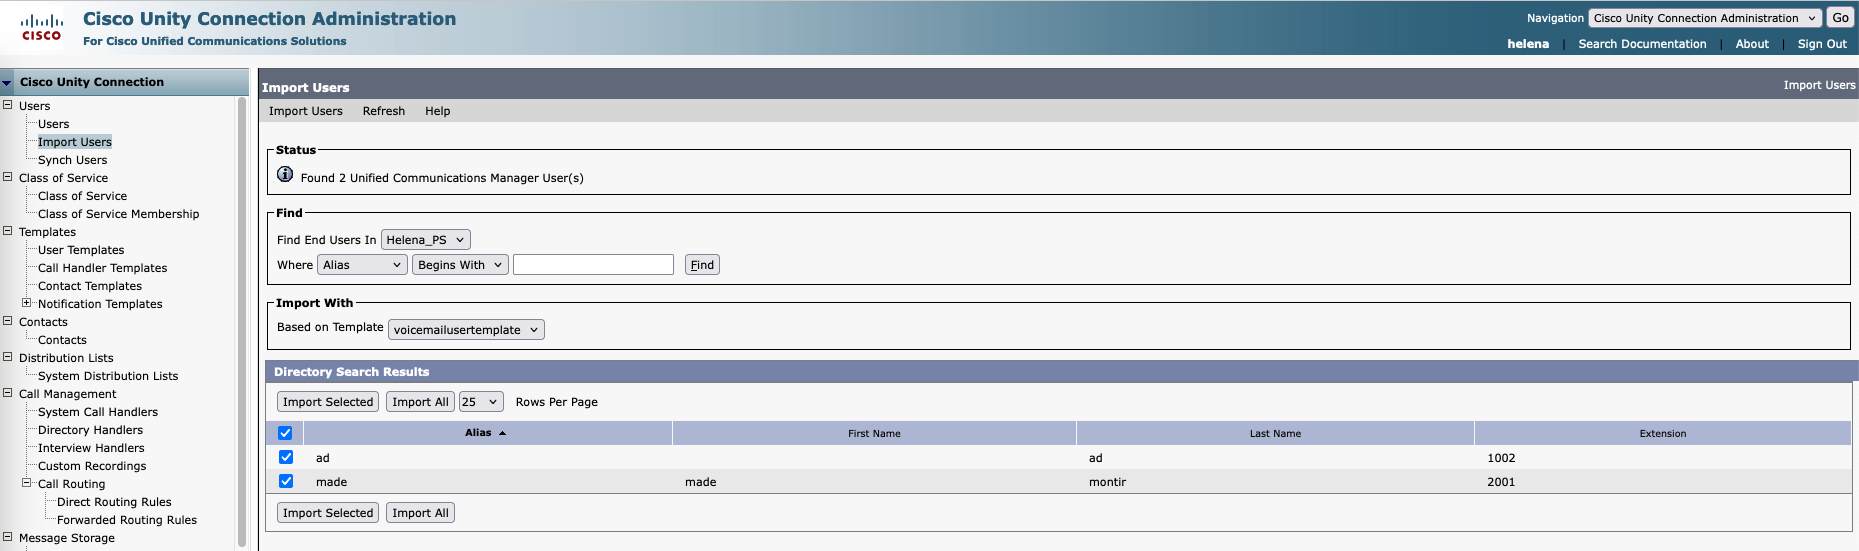Collapse the Call Routing tree node

[x=27, y=483]
